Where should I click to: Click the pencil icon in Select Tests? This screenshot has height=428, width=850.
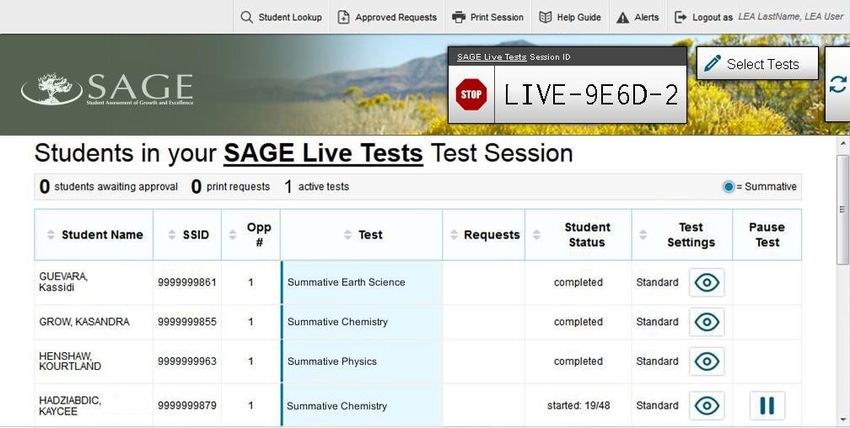(x=712, y=64)
